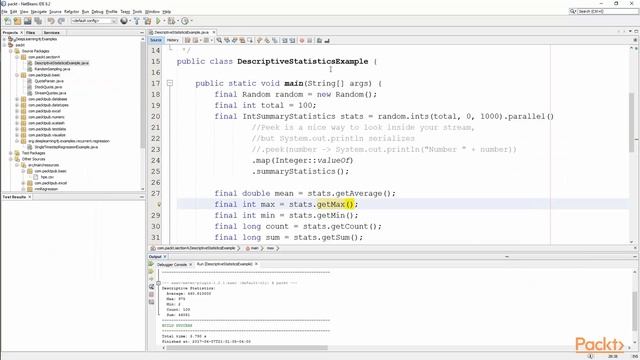The image size is (640, 360).
Task: Click the second yellow re-run icon in Output
Action: point(151,271)
